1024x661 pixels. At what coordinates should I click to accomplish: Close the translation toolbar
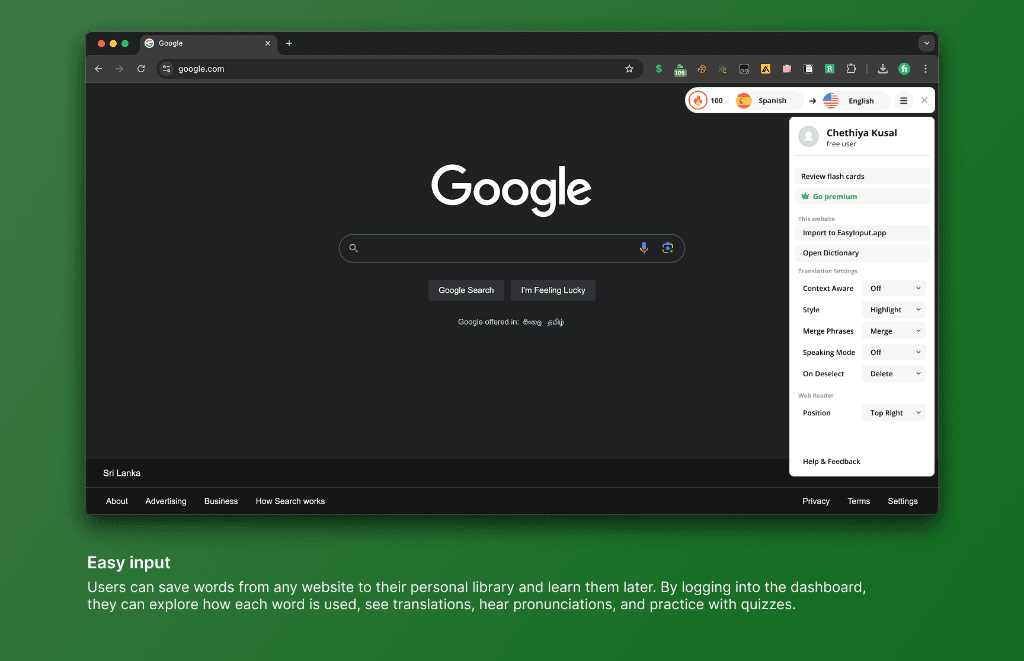(924, 101)
